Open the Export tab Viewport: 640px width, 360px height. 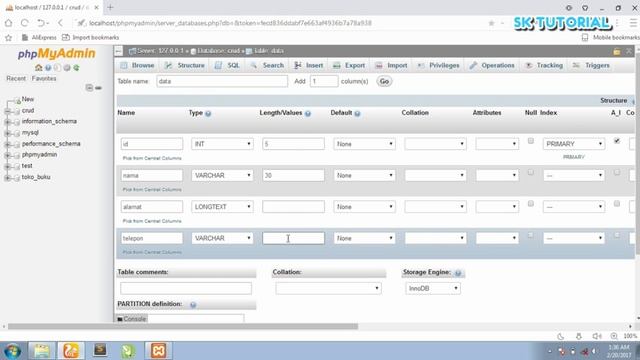click(x=349, y=65)
